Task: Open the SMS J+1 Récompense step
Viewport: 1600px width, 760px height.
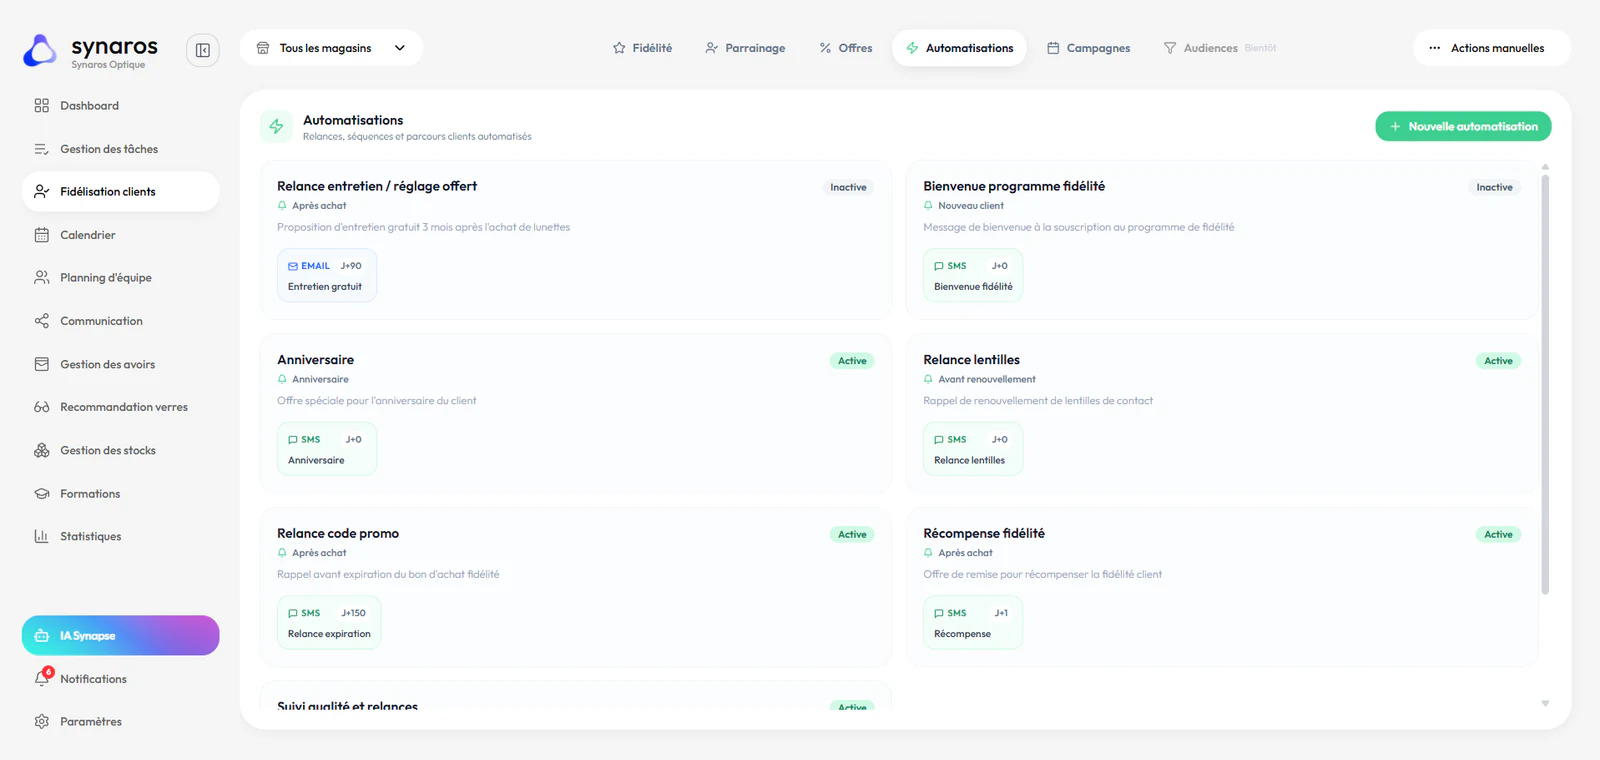Action: [973, 623]
